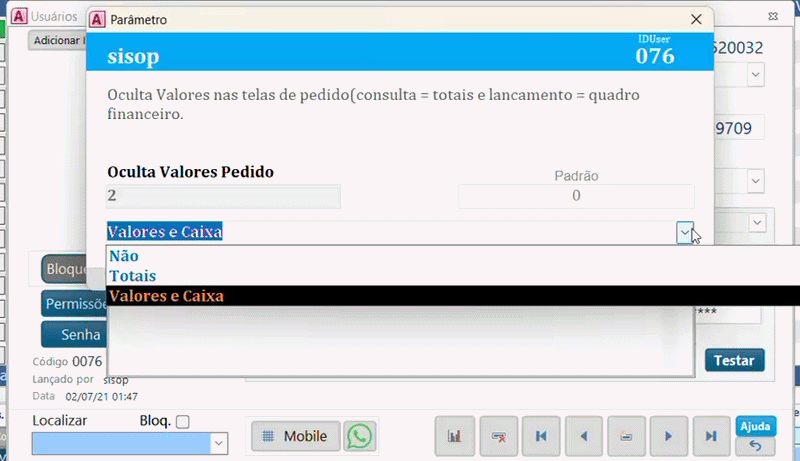The width and height of the screenshot is (800, 461).
Task: Go to the next record
Action: 669,436
